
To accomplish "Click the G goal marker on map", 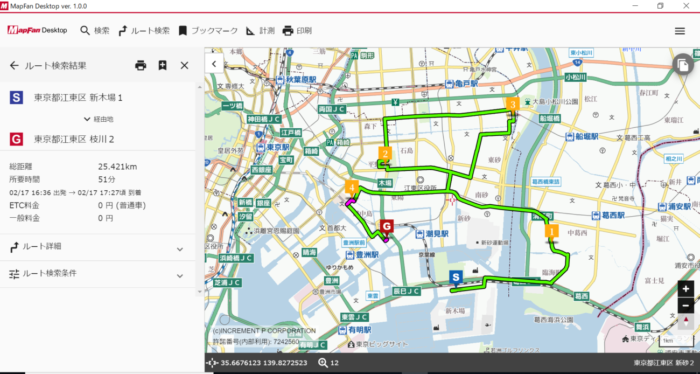I will 387,226.
